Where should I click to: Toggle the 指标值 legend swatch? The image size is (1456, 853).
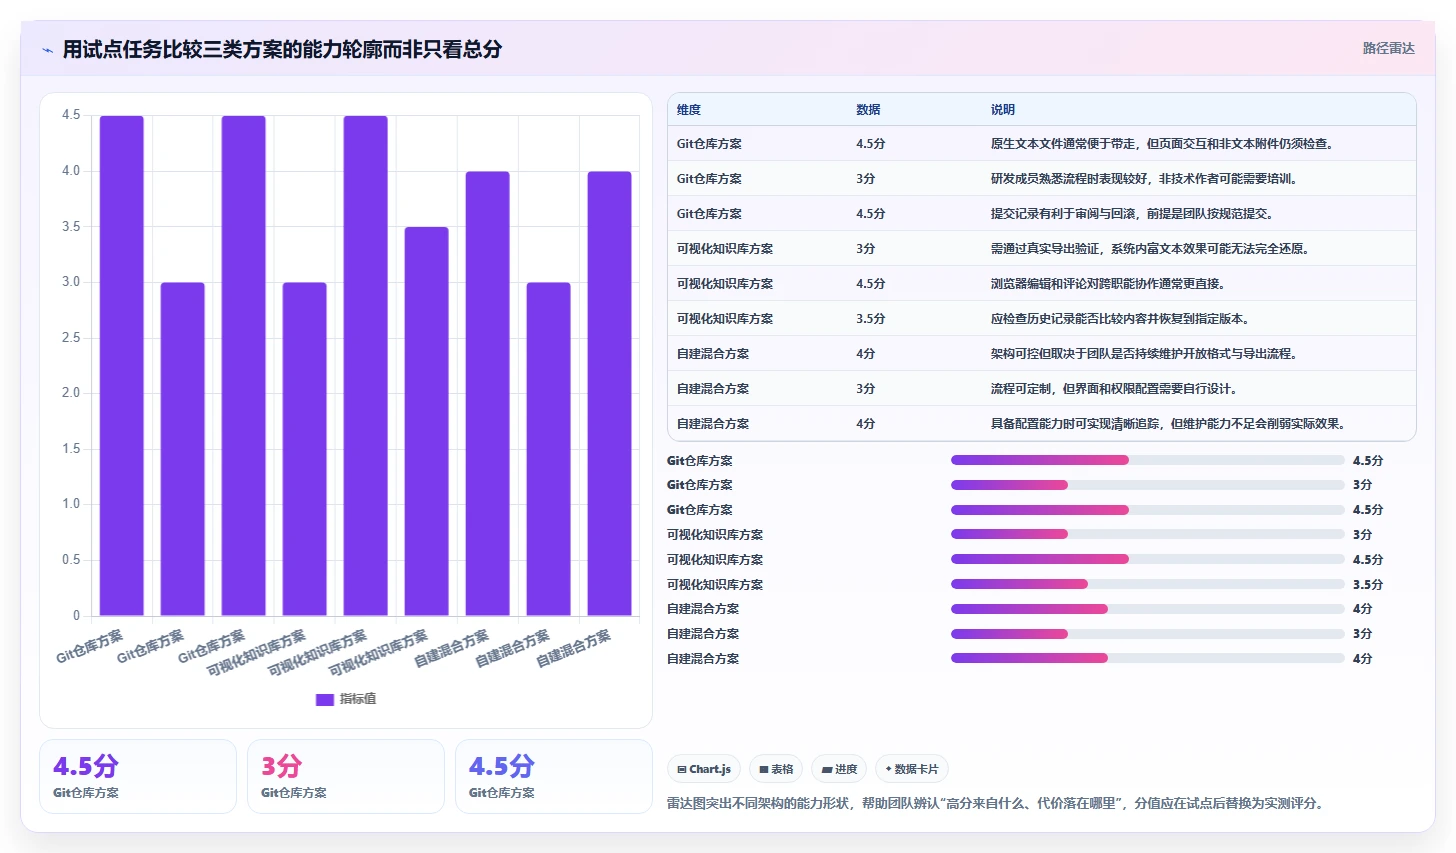point(324,699)
